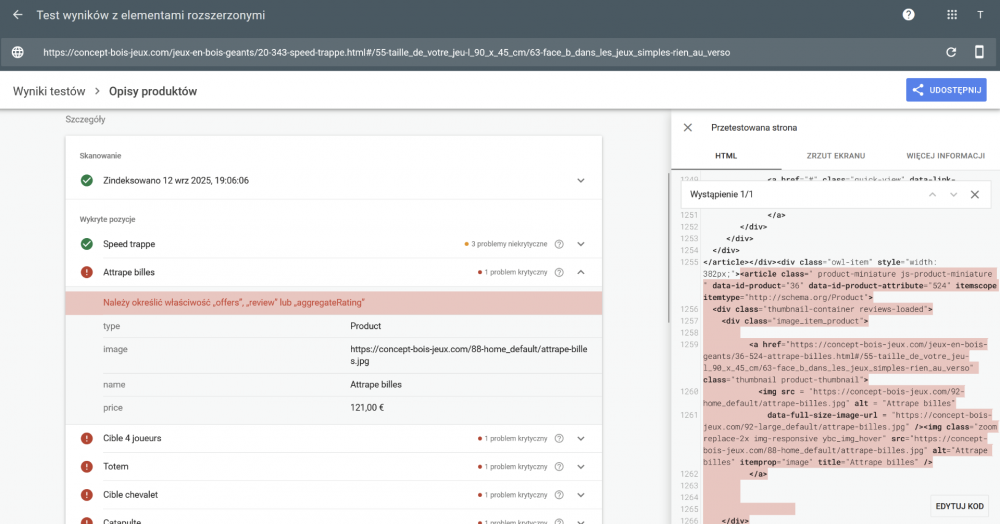
Task: Expand the Cible chevalet item chevron
Action: (x=581, y=495)
